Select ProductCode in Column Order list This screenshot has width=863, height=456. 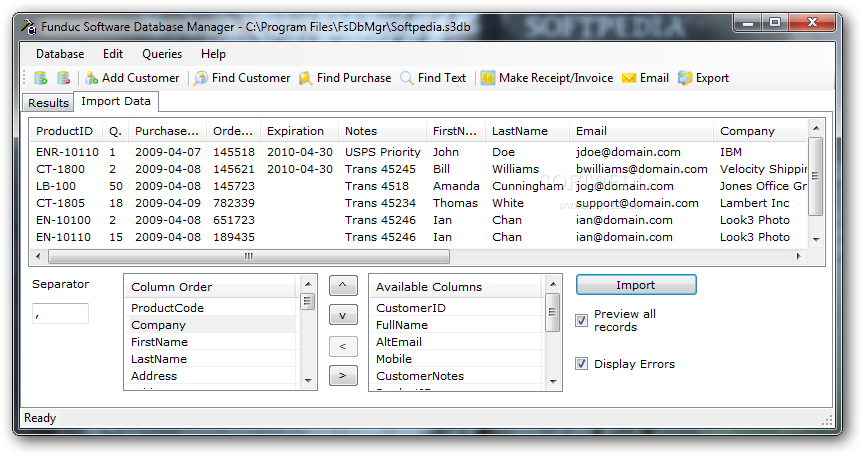coord(212,308)
